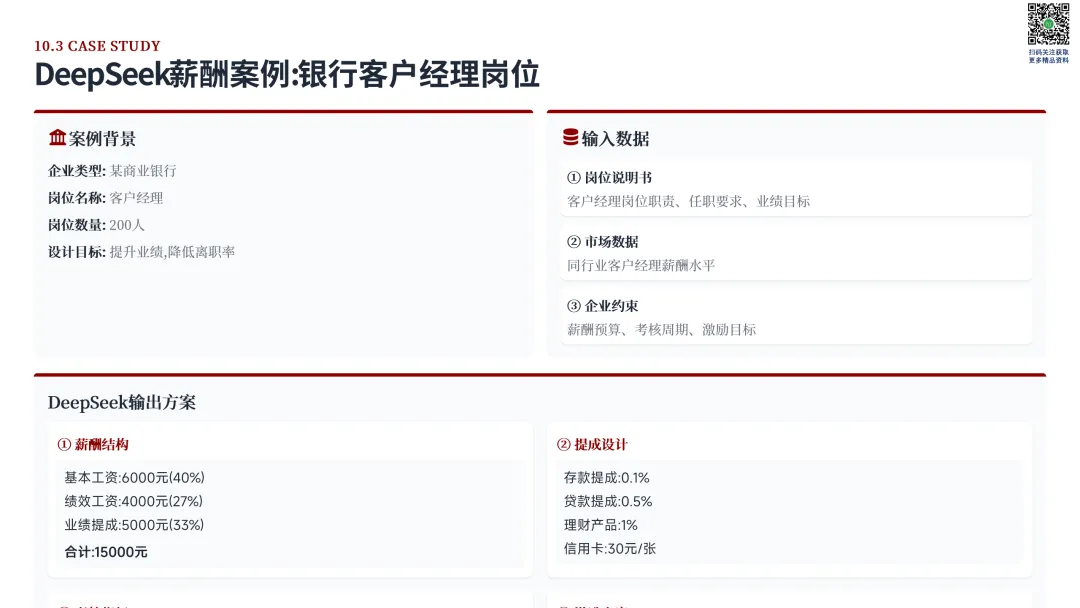Viewport: 1080px width, 608px height.
Task: Click the 贷款提成:0.5% commission line
Action: tap(608, 501)
